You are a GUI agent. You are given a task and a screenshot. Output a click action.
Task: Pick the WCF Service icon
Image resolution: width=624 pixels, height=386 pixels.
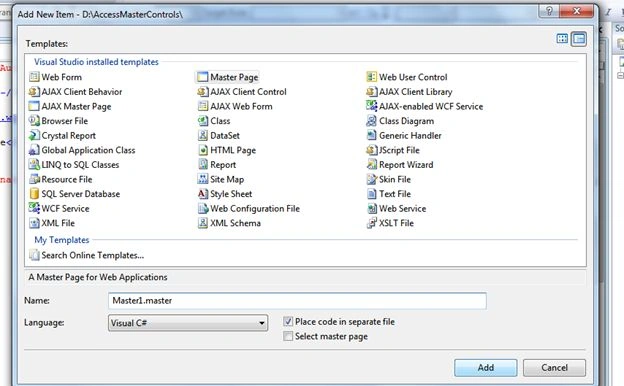coord(34,208)
